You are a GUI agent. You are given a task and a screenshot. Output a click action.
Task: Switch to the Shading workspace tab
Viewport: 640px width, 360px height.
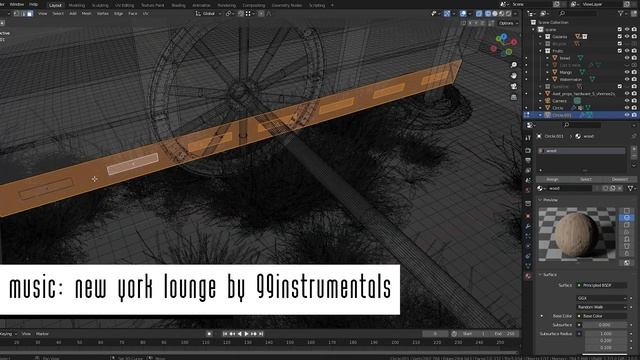178,5
